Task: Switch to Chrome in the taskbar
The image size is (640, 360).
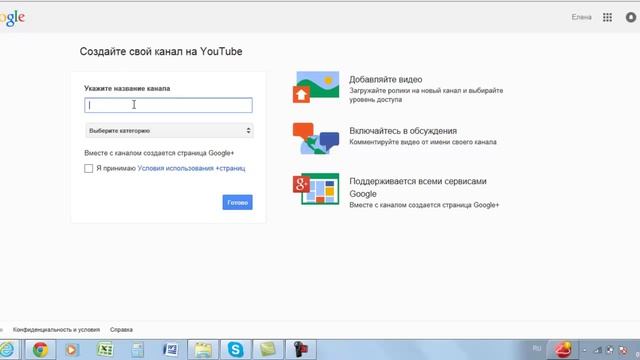Action: 40,350
